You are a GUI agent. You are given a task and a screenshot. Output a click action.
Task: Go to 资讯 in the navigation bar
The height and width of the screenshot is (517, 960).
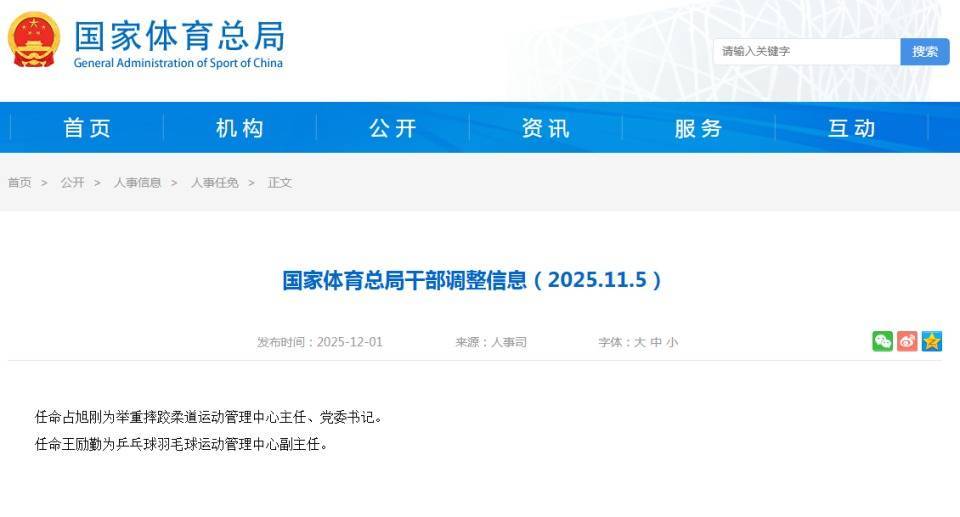tap(546, 128)
